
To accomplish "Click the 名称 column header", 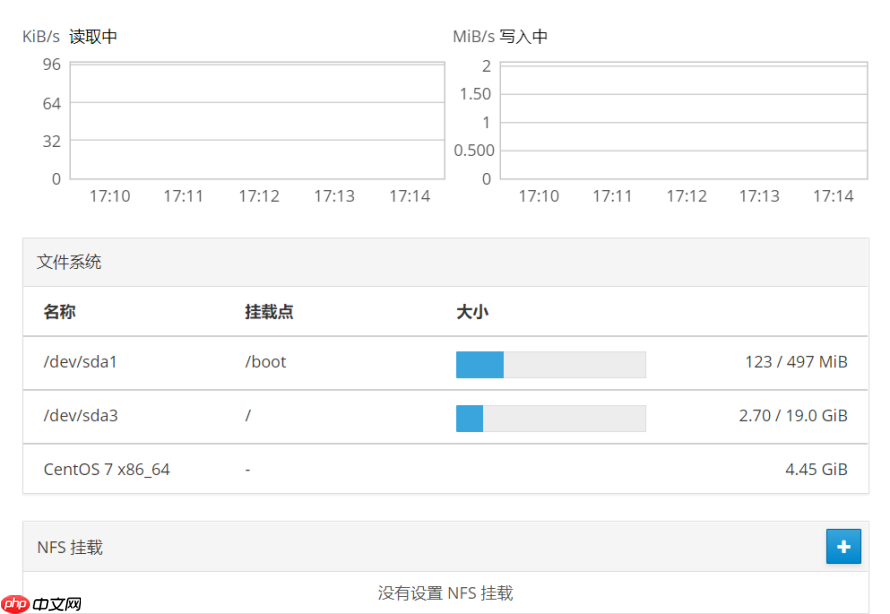I will 60,312.
